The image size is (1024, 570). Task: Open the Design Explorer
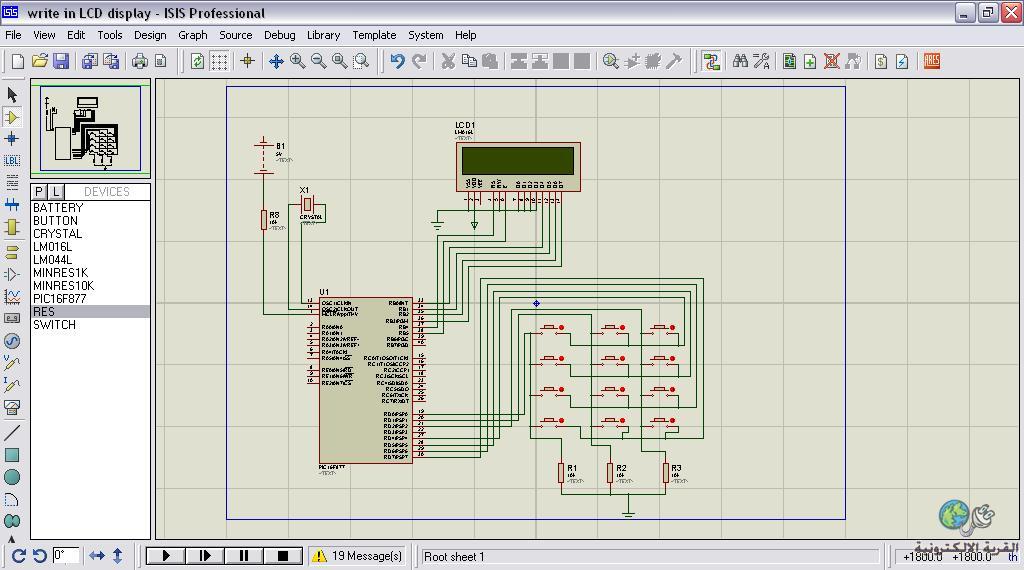[790, 61]
